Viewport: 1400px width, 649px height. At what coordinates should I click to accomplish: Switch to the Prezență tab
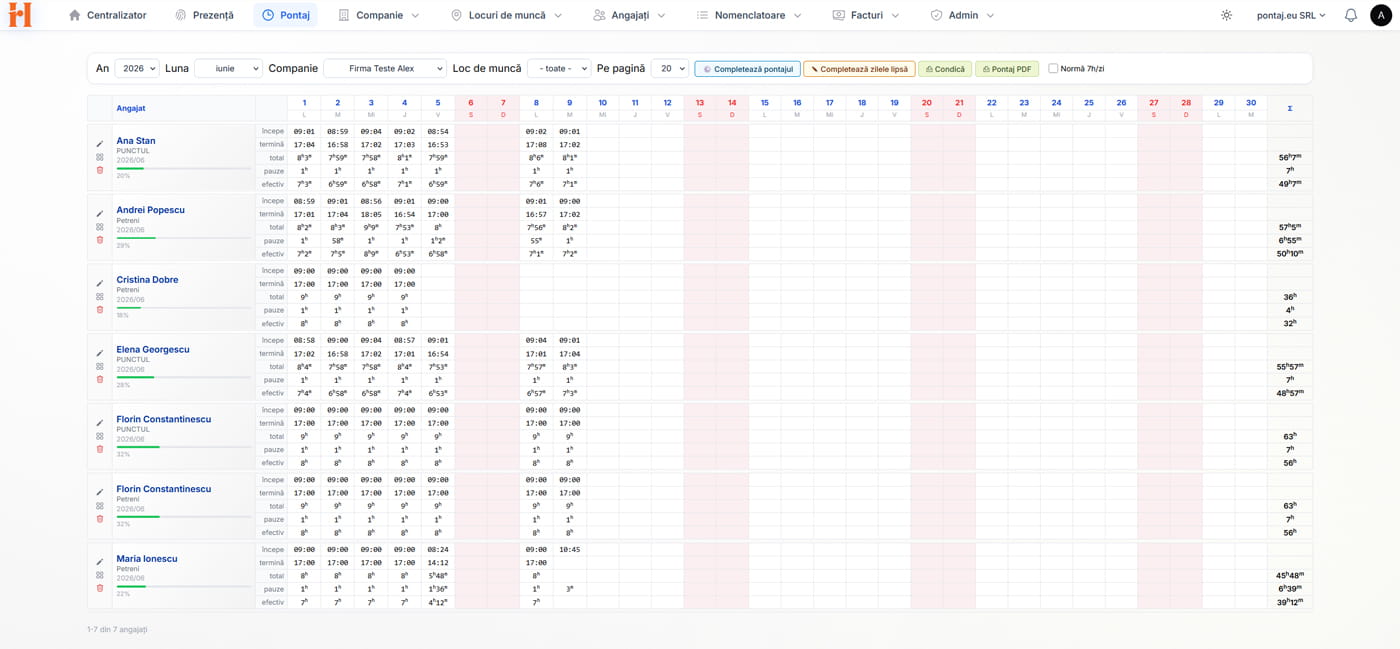(204, 15)
